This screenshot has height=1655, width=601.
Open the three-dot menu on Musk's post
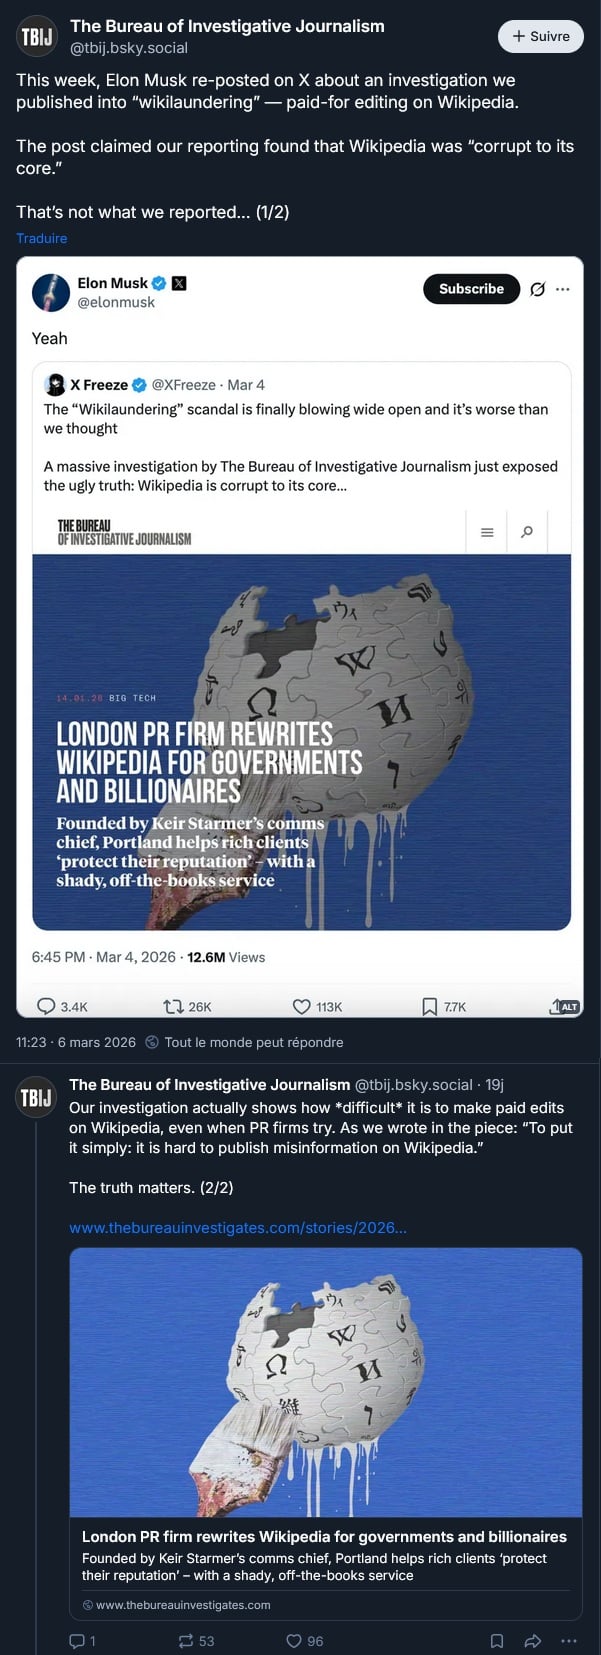click(563, 289)
